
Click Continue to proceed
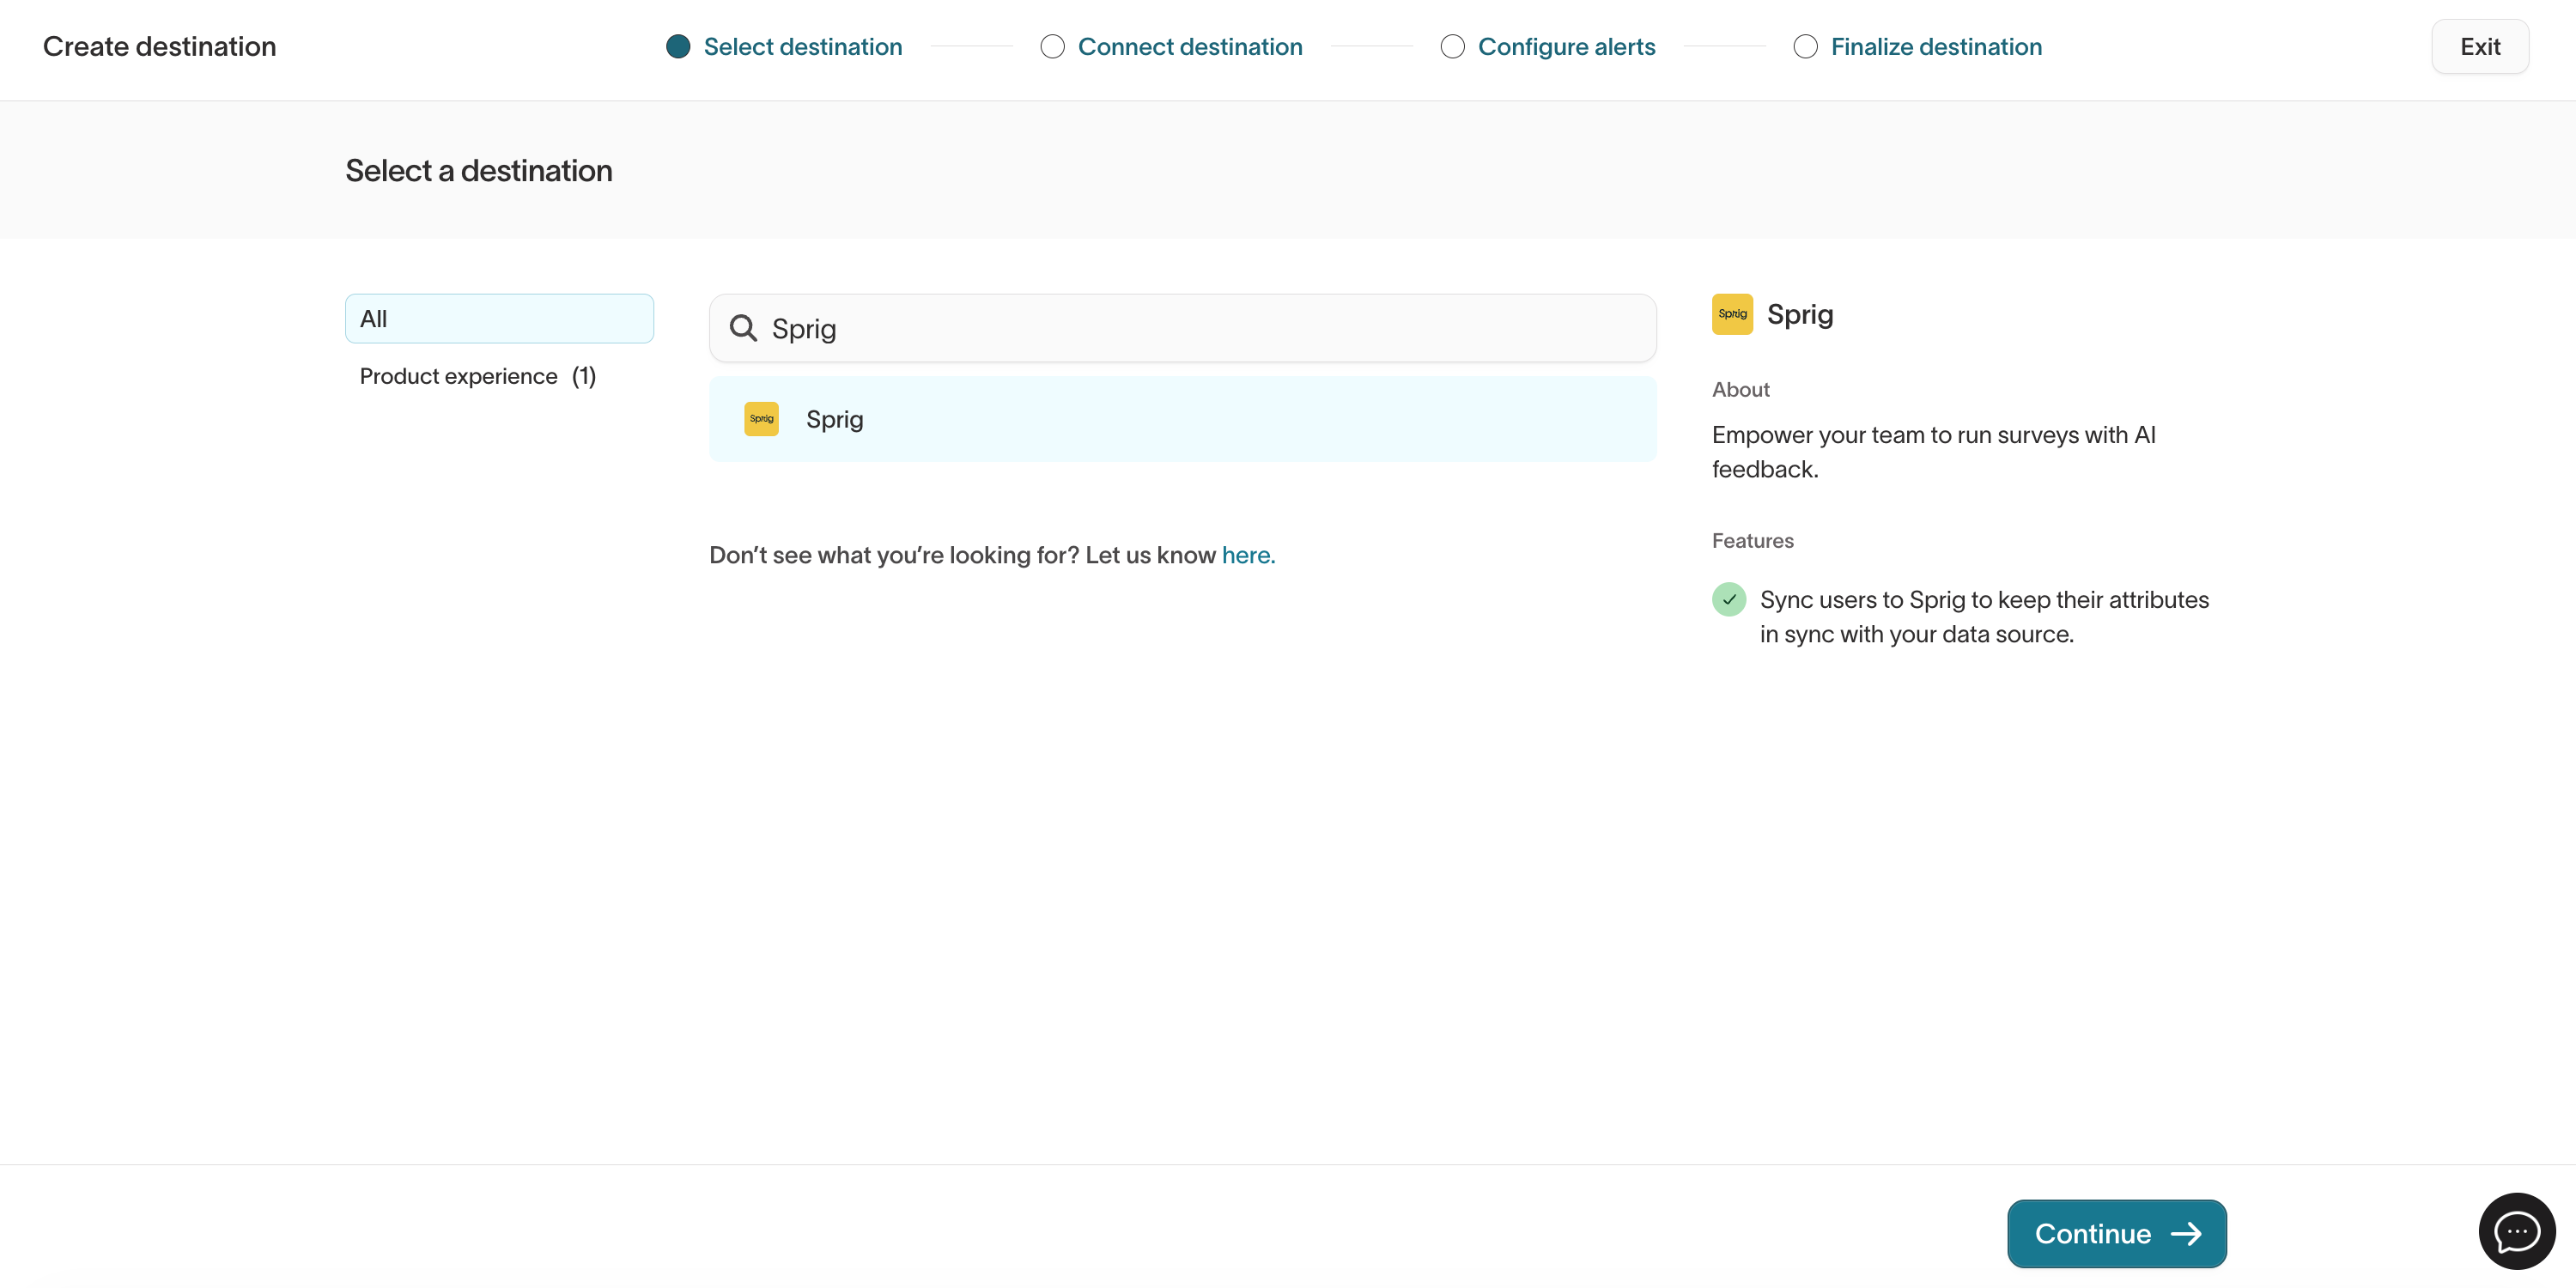[2116, 1234]
